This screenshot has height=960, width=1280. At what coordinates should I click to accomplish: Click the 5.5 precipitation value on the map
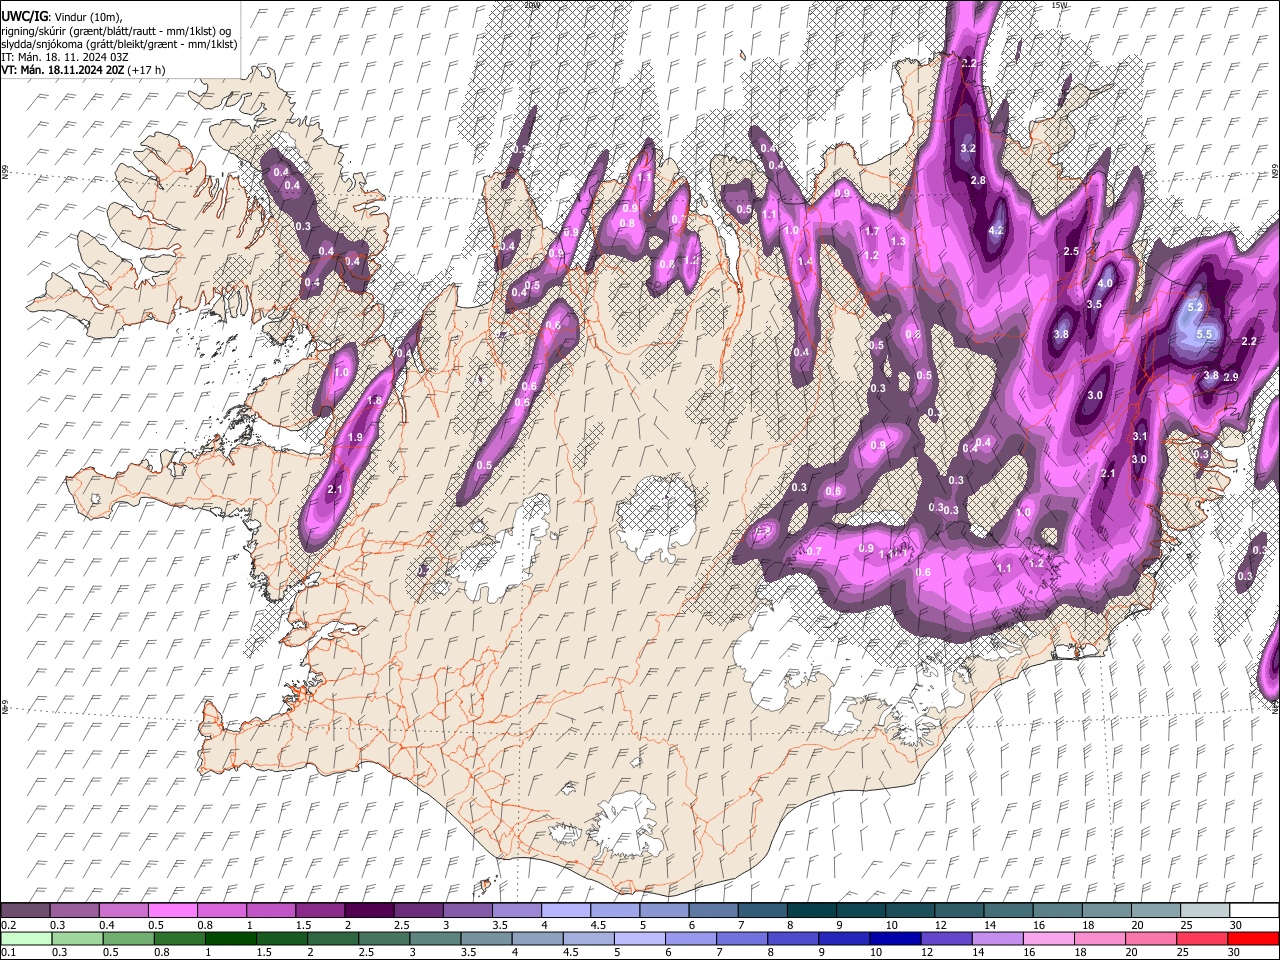(1204, 334)
